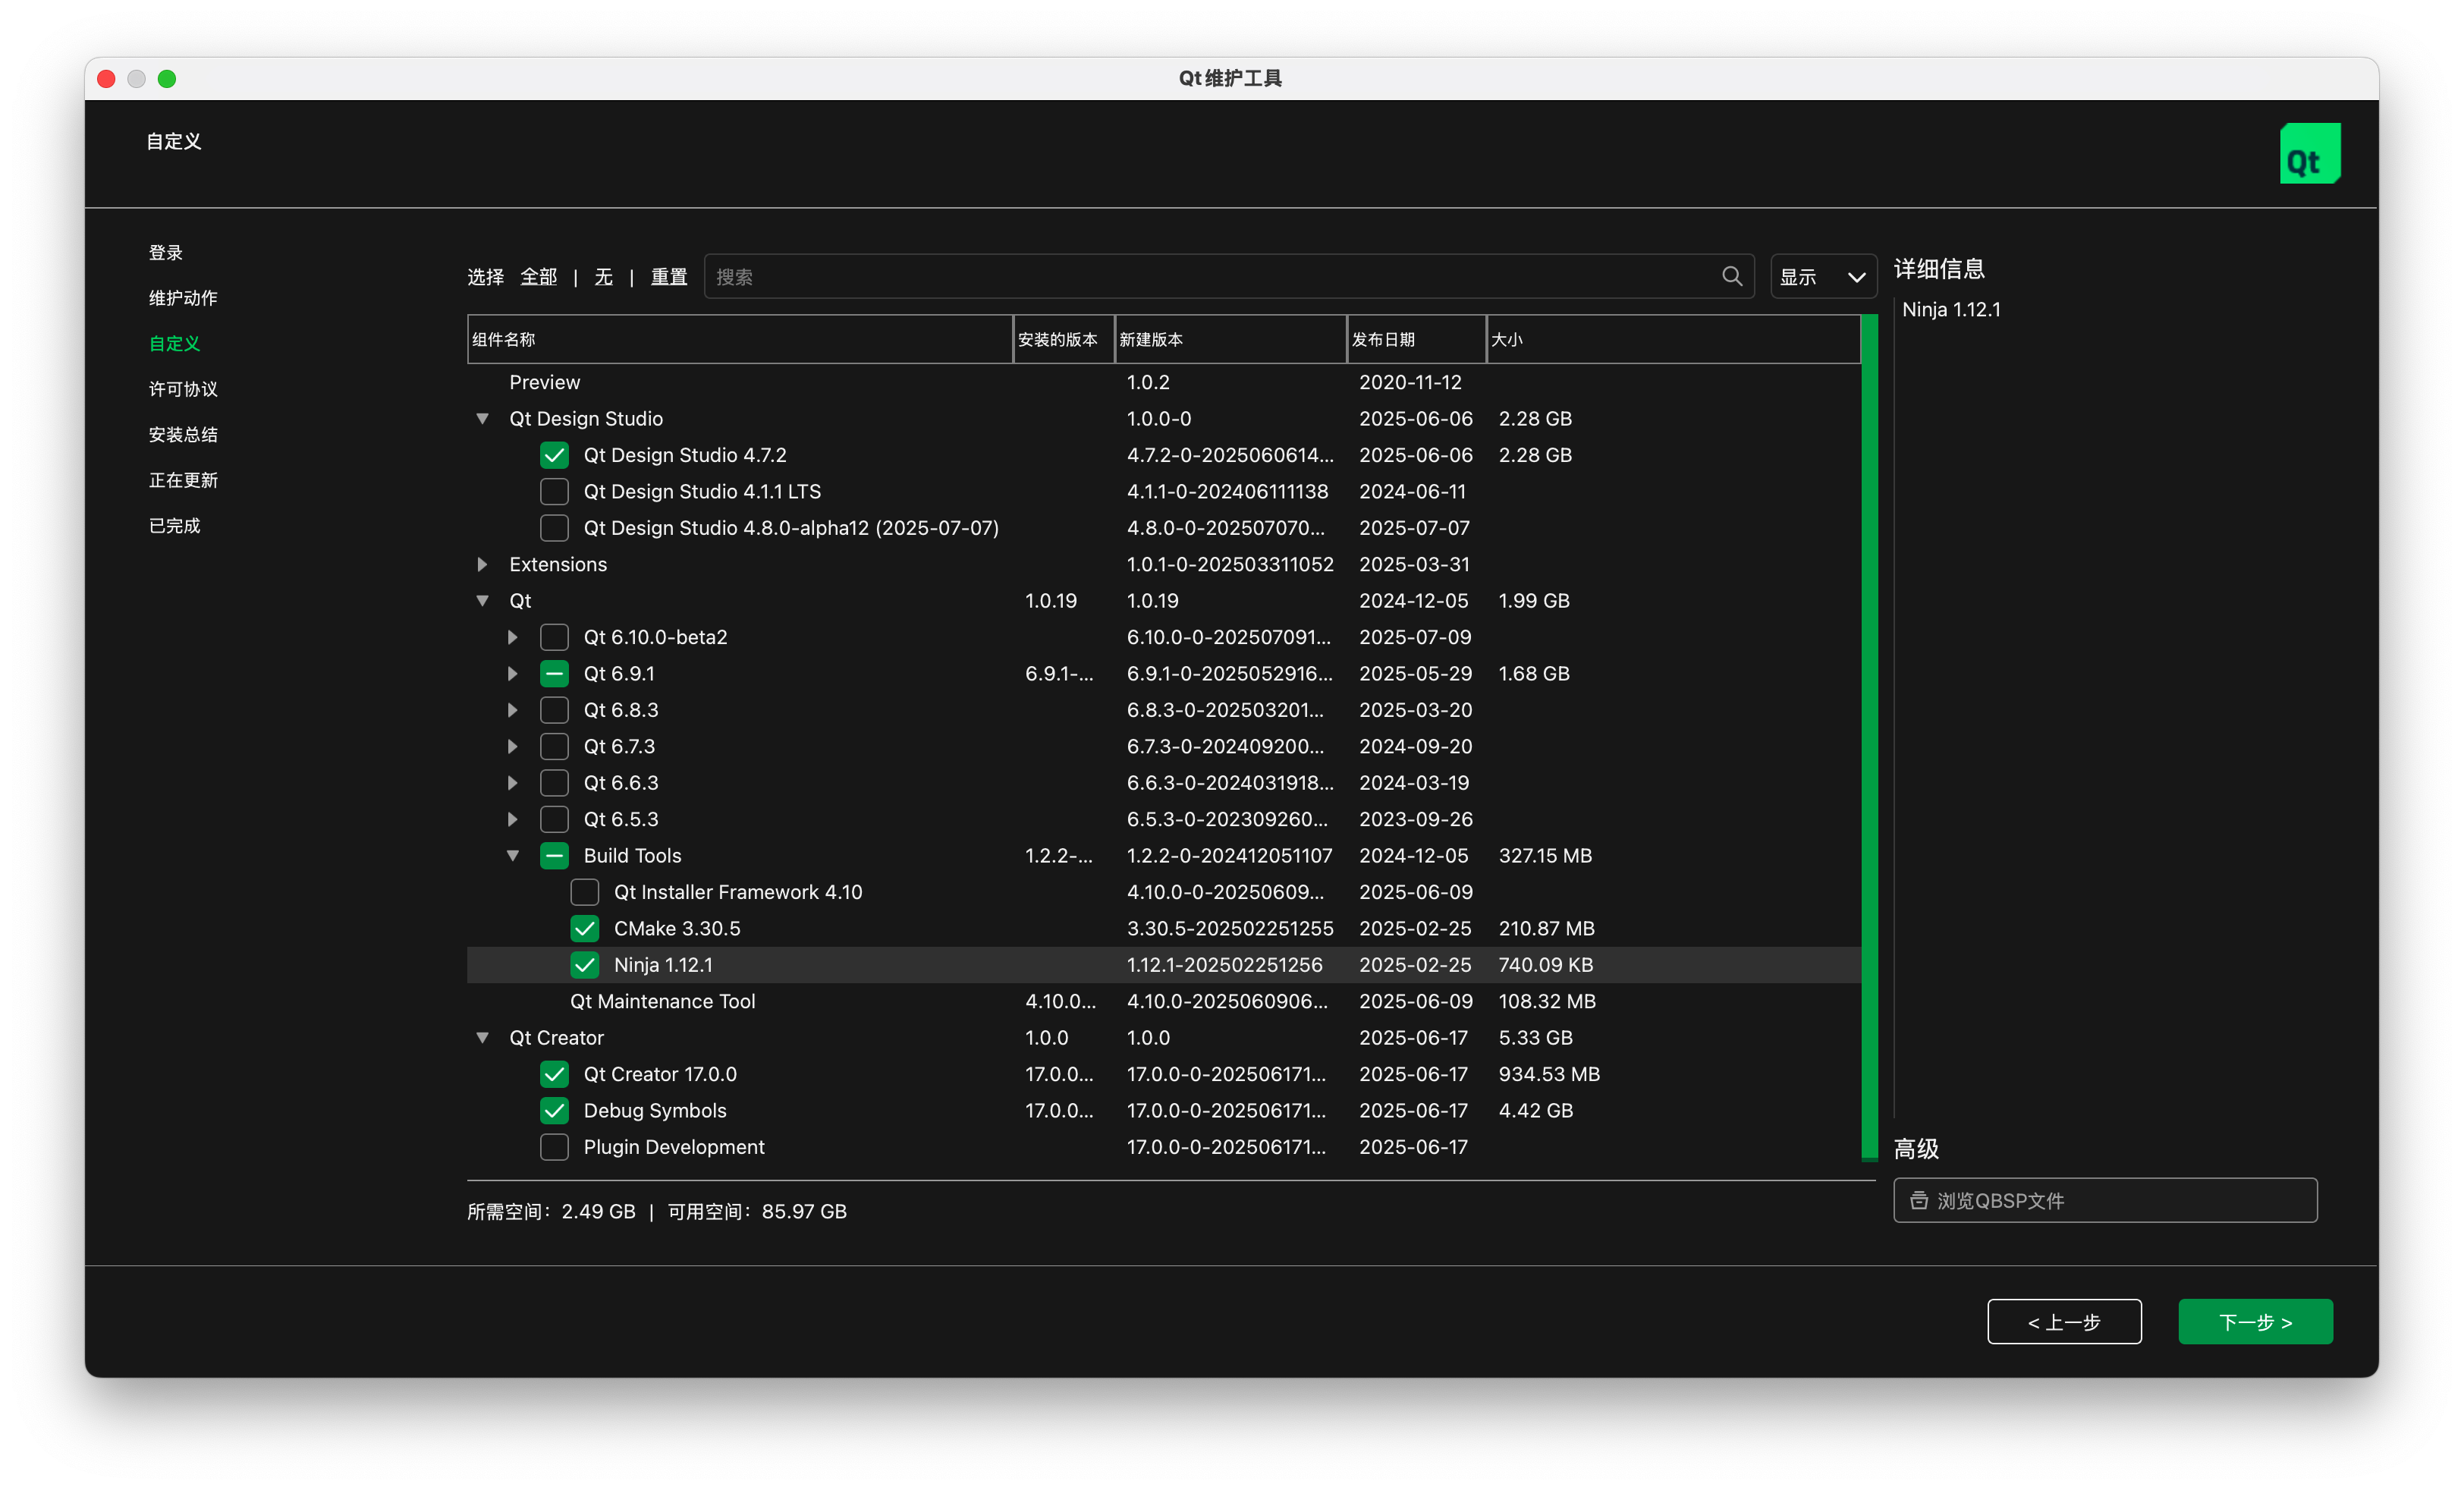Click 无 to deselect all components

604,276
